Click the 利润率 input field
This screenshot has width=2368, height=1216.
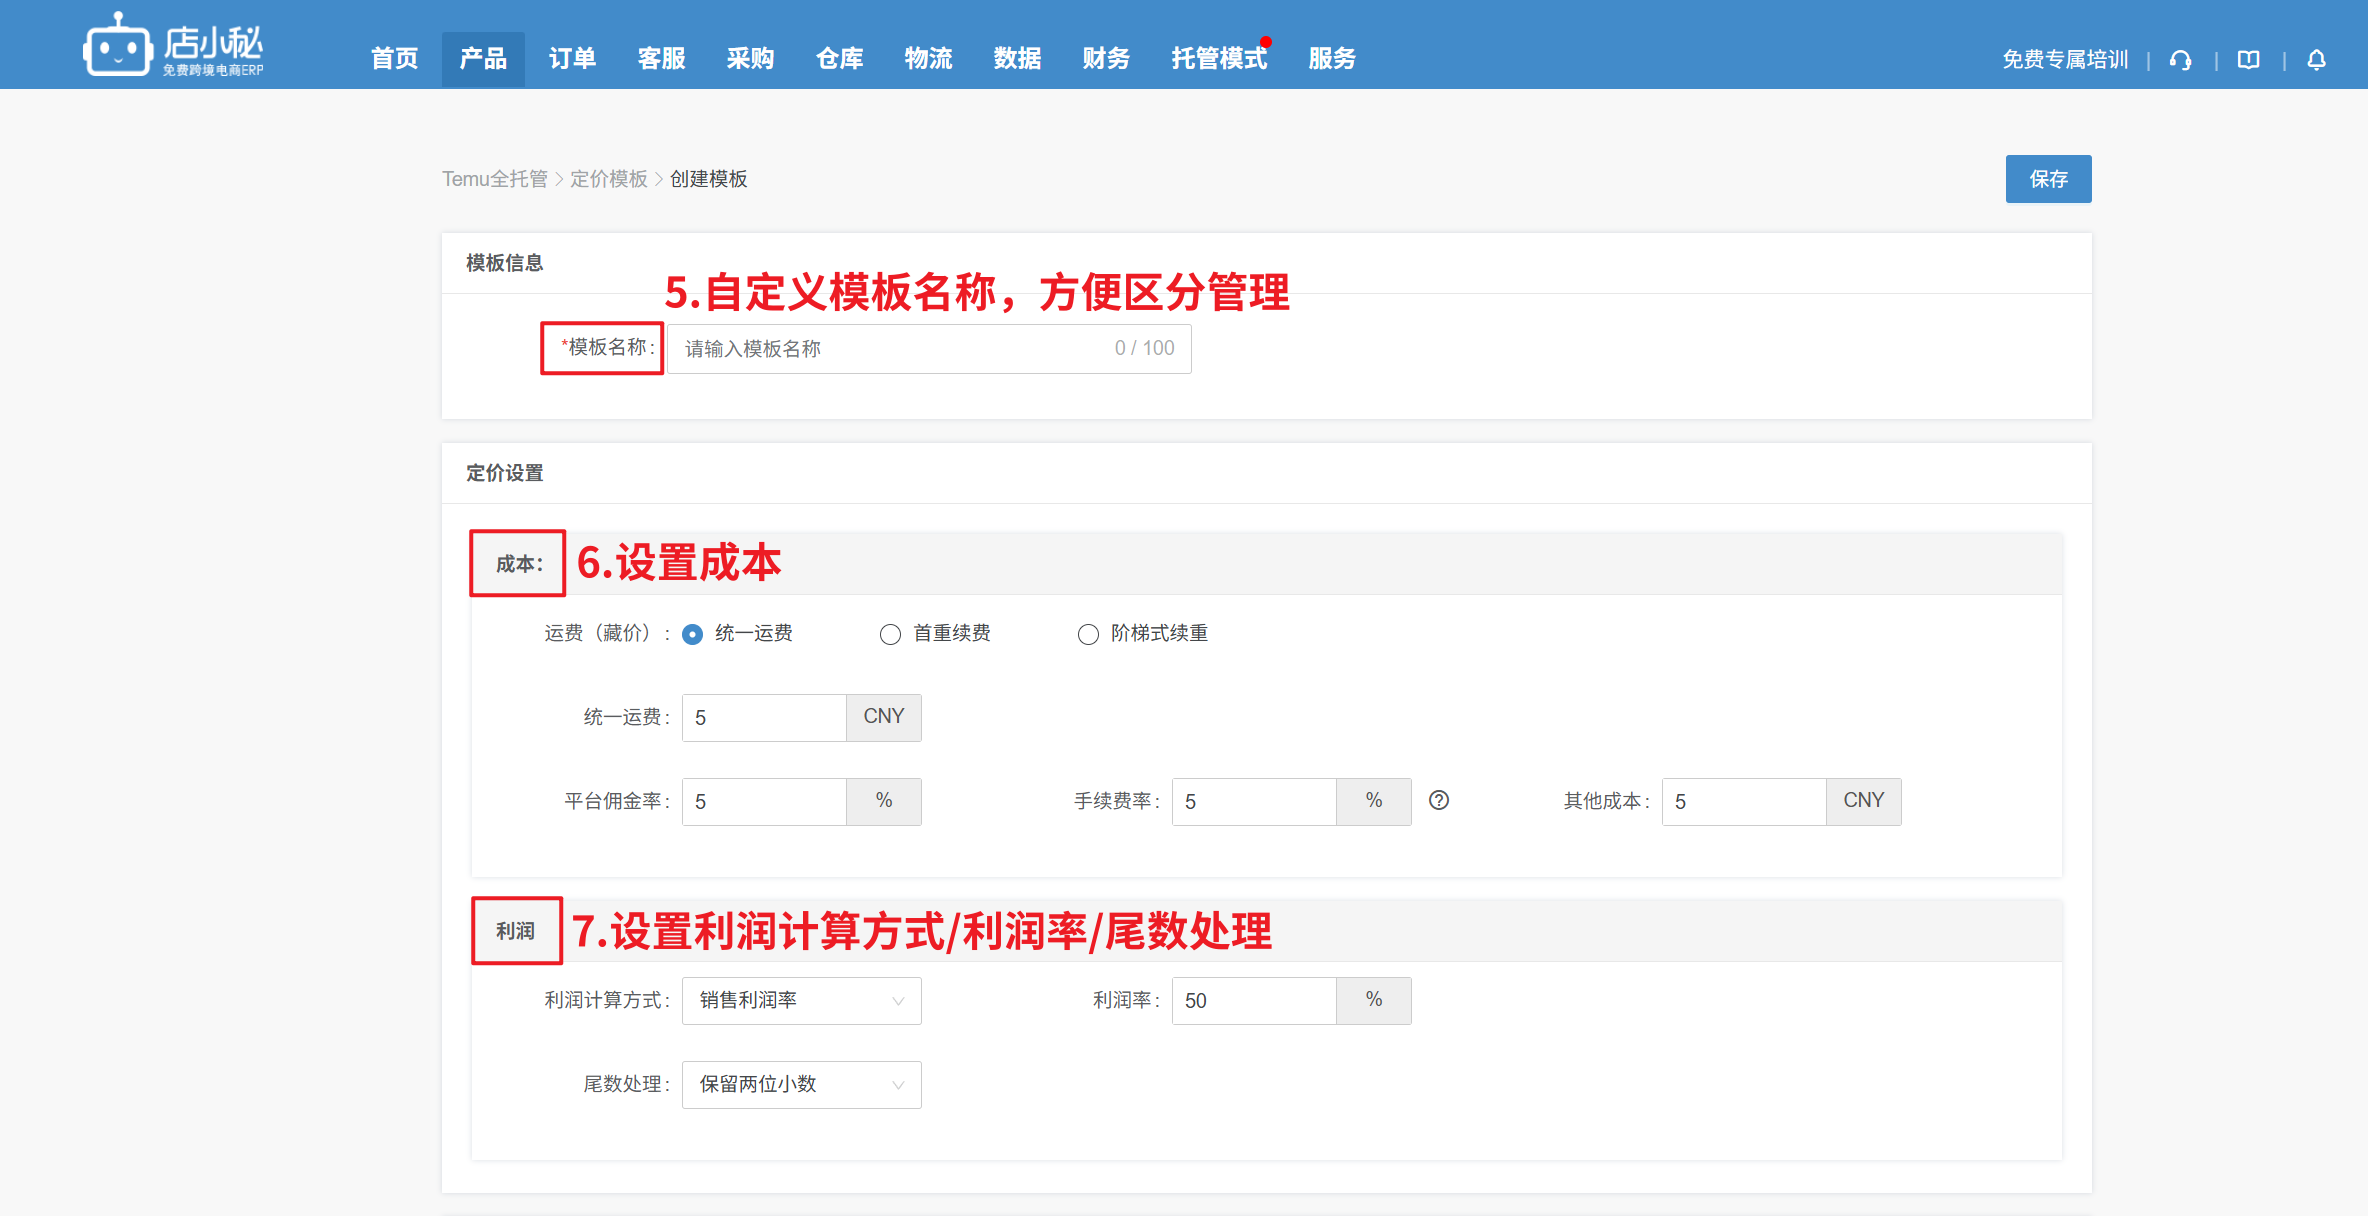coord(1253,1000)
